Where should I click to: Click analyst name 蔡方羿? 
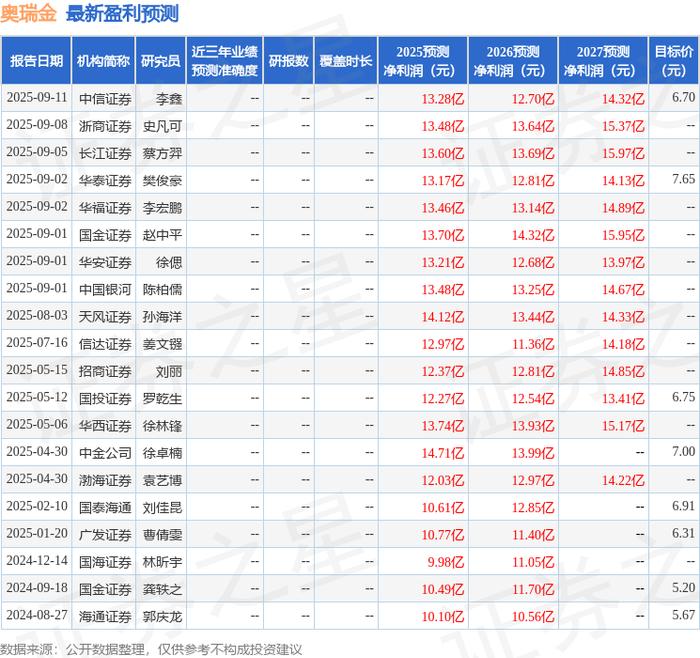(x=162, y=153)
